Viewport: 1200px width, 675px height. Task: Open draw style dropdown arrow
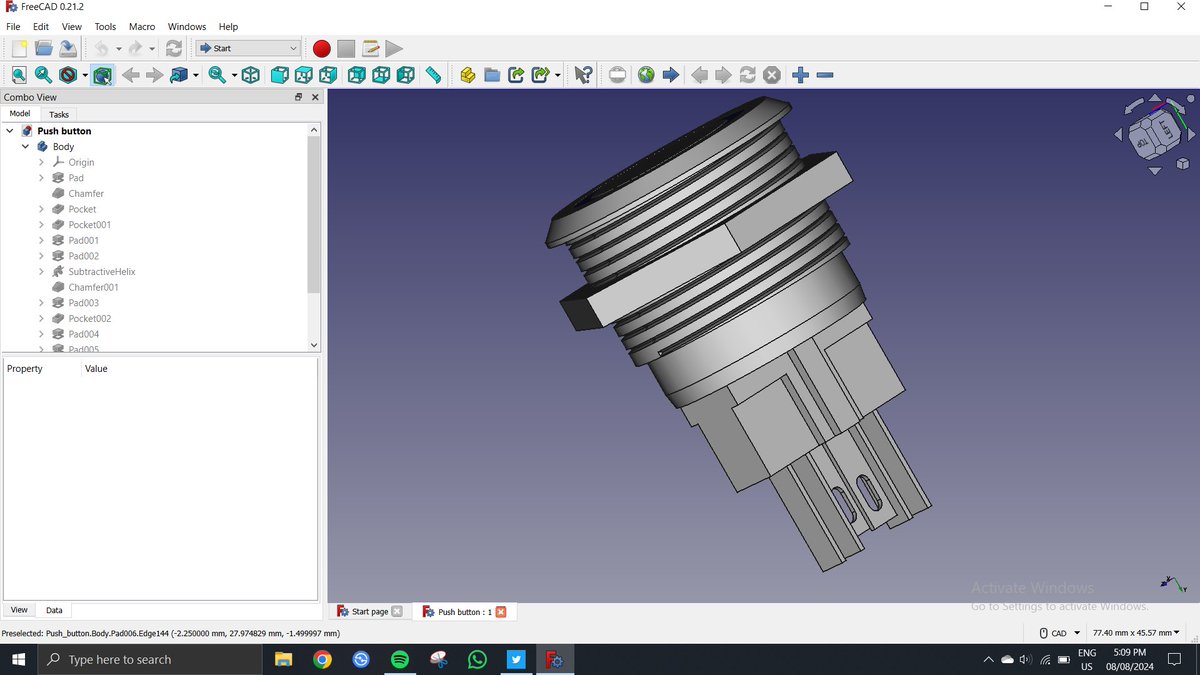pyautogui.click(x=85, y=75)
